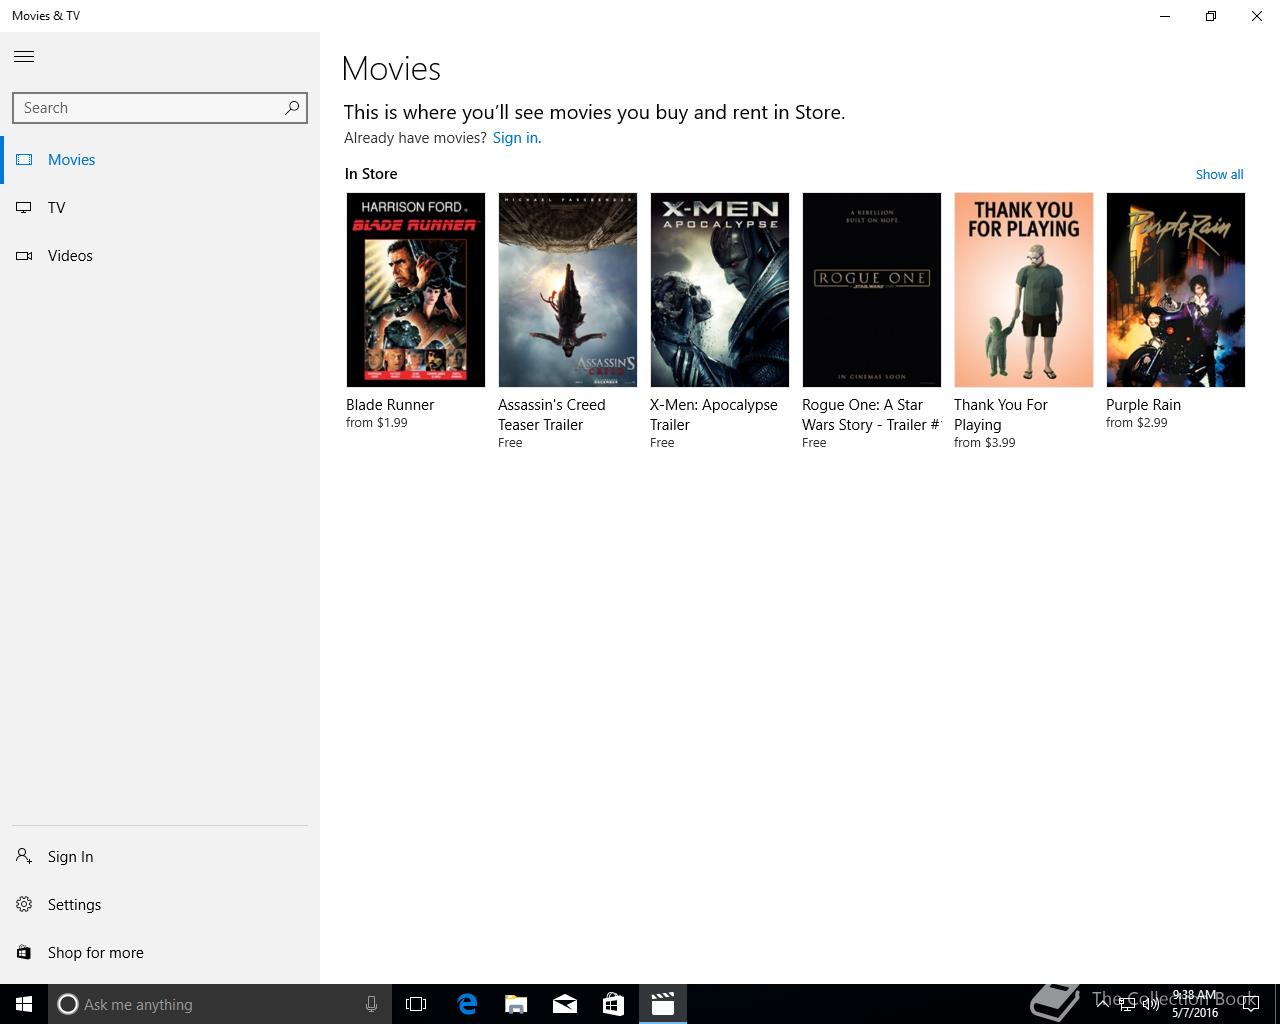Click the Purple Rain title text
The width and height of the screenshot is (1280, 1024).
pyautogui.click(x=1143, y=405)
